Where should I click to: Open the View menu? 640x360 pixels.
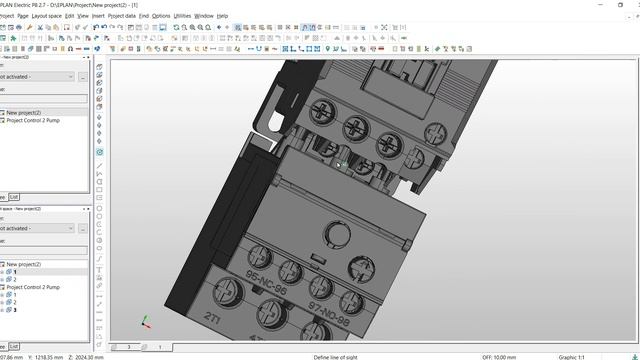pyautogui.click(x=83, y=16)
